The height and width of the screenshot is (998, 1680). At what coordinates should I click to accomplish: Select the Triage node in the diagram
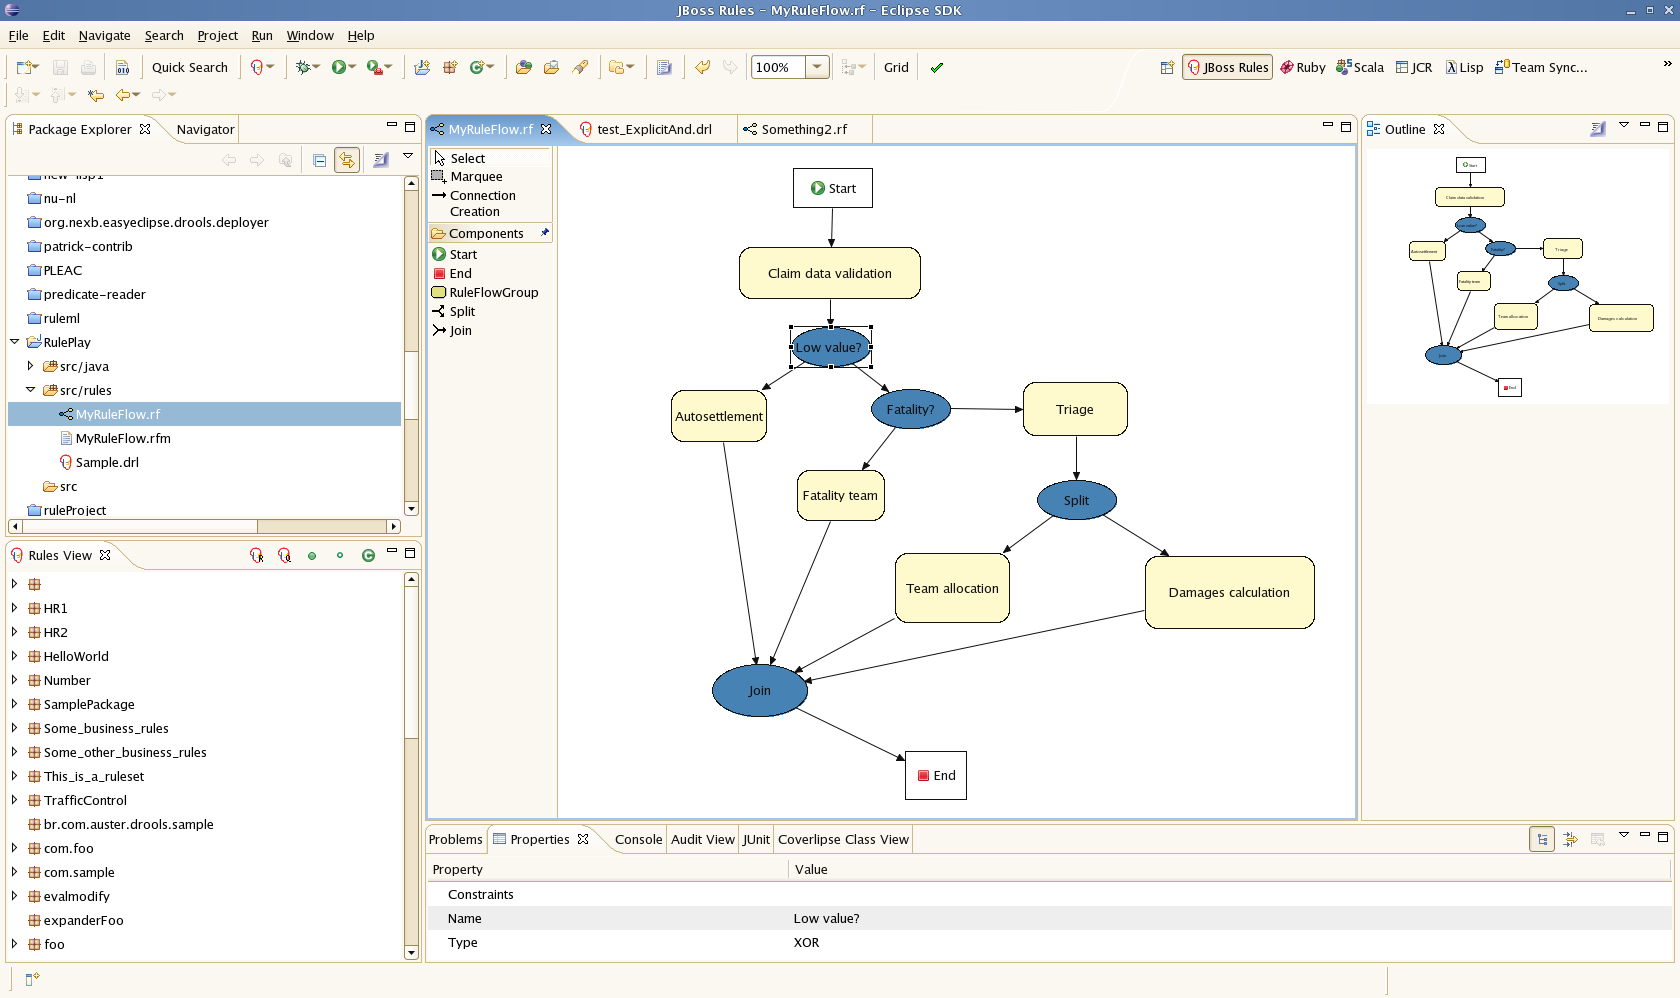coord(1074,410)
